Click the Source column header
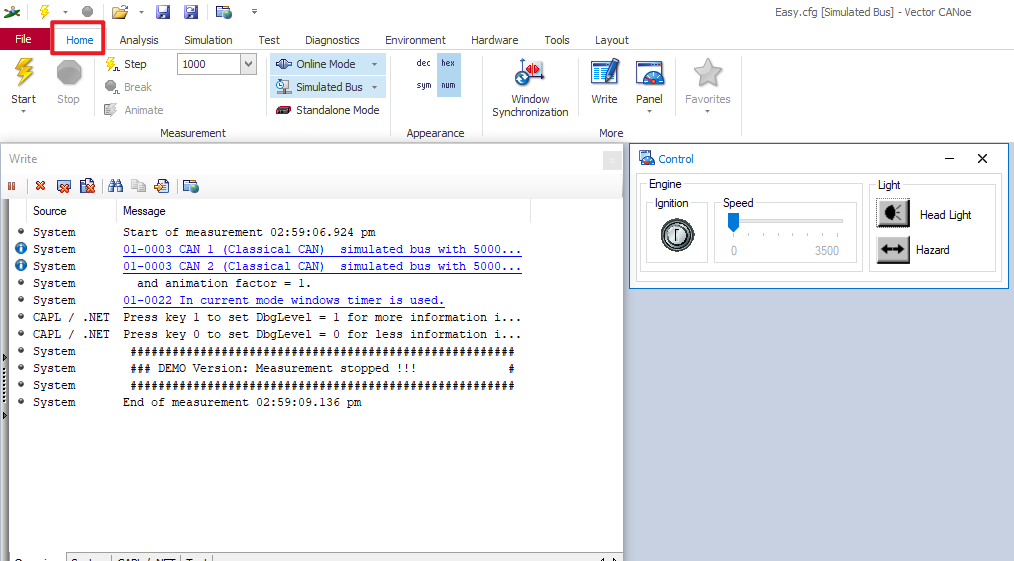1014x561 pixels. click(x=71, y=211)
